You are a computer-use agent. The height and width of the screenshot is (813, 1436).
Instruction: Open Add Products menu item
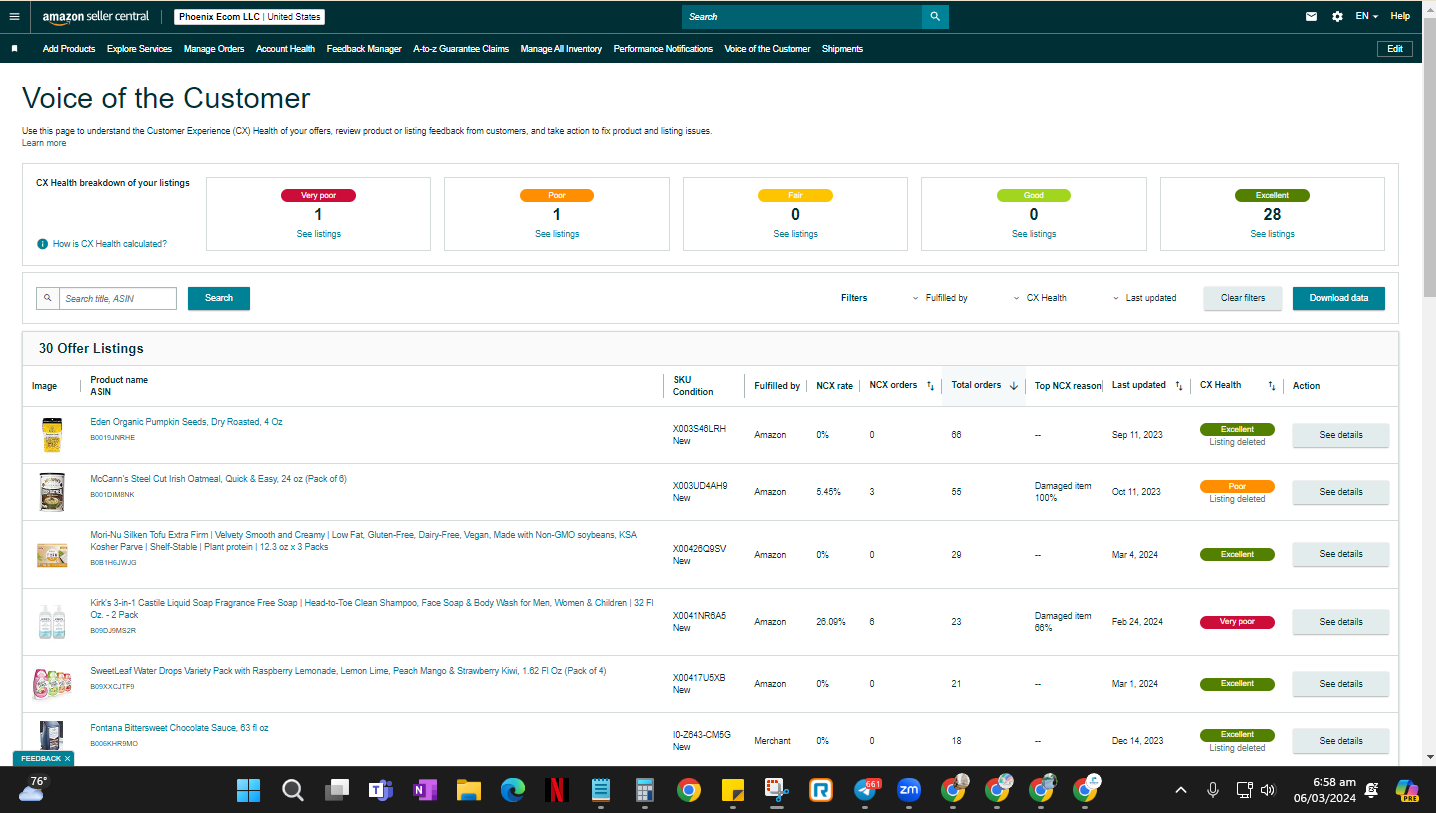click(69, 49)
